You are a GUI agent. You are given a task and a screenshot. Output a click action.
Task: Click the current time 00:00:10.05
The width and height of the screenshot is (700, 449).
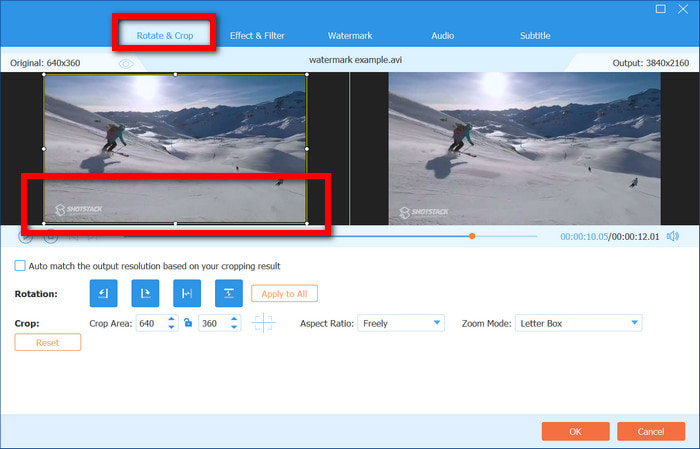[x=584, y=237]
